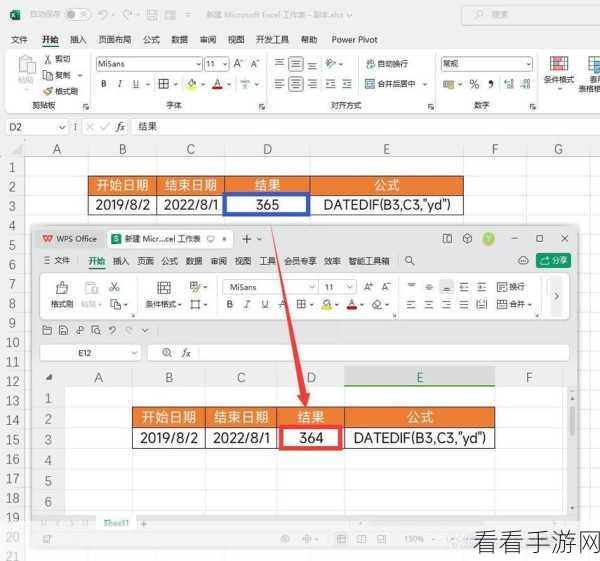
Task: Click the Save icon in the WPS quick toolbar
Action: 63,330
